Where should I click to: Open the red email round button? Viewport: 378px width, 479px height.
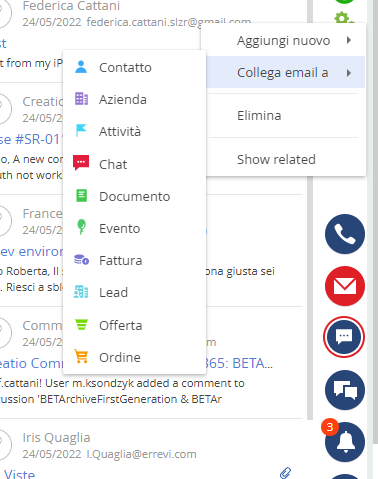(x=345, y=286)
